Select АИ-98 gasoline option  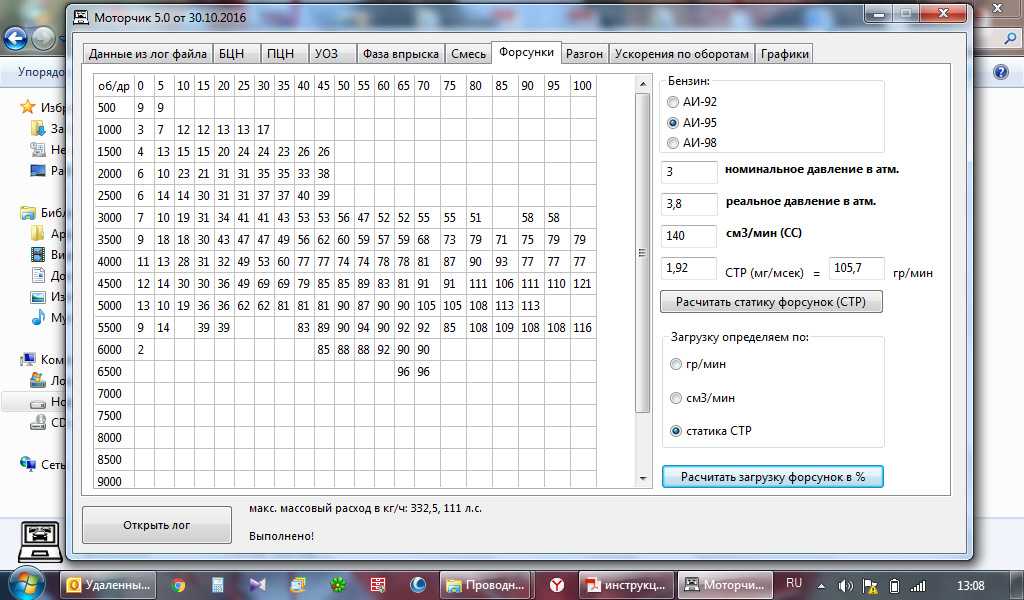pyautogui.click(x=673, y=142)
